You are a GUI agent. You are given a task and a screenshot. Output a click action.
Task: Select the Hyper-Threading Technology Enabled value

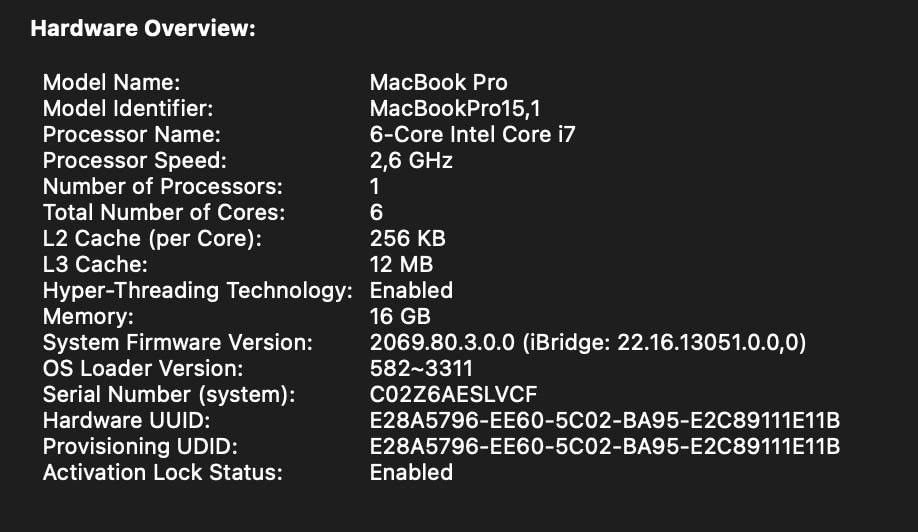(x=411, y=291)
